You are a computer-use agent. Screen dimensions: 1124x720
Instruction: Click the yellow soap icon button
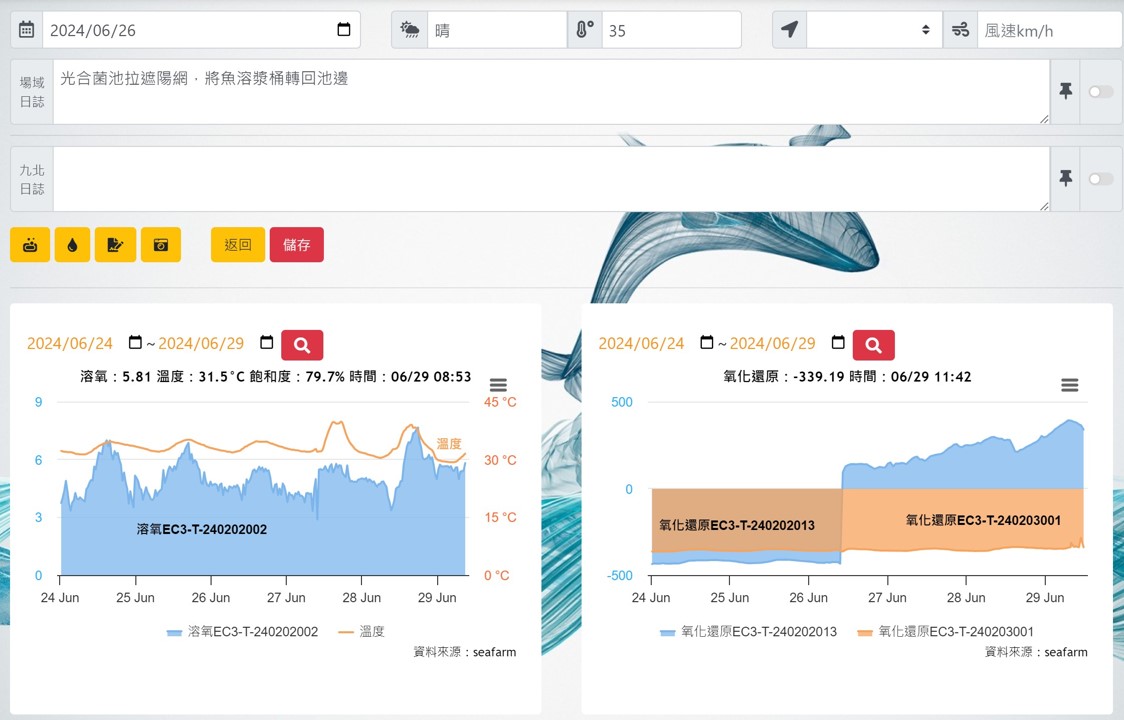click(x=30, y=245)
